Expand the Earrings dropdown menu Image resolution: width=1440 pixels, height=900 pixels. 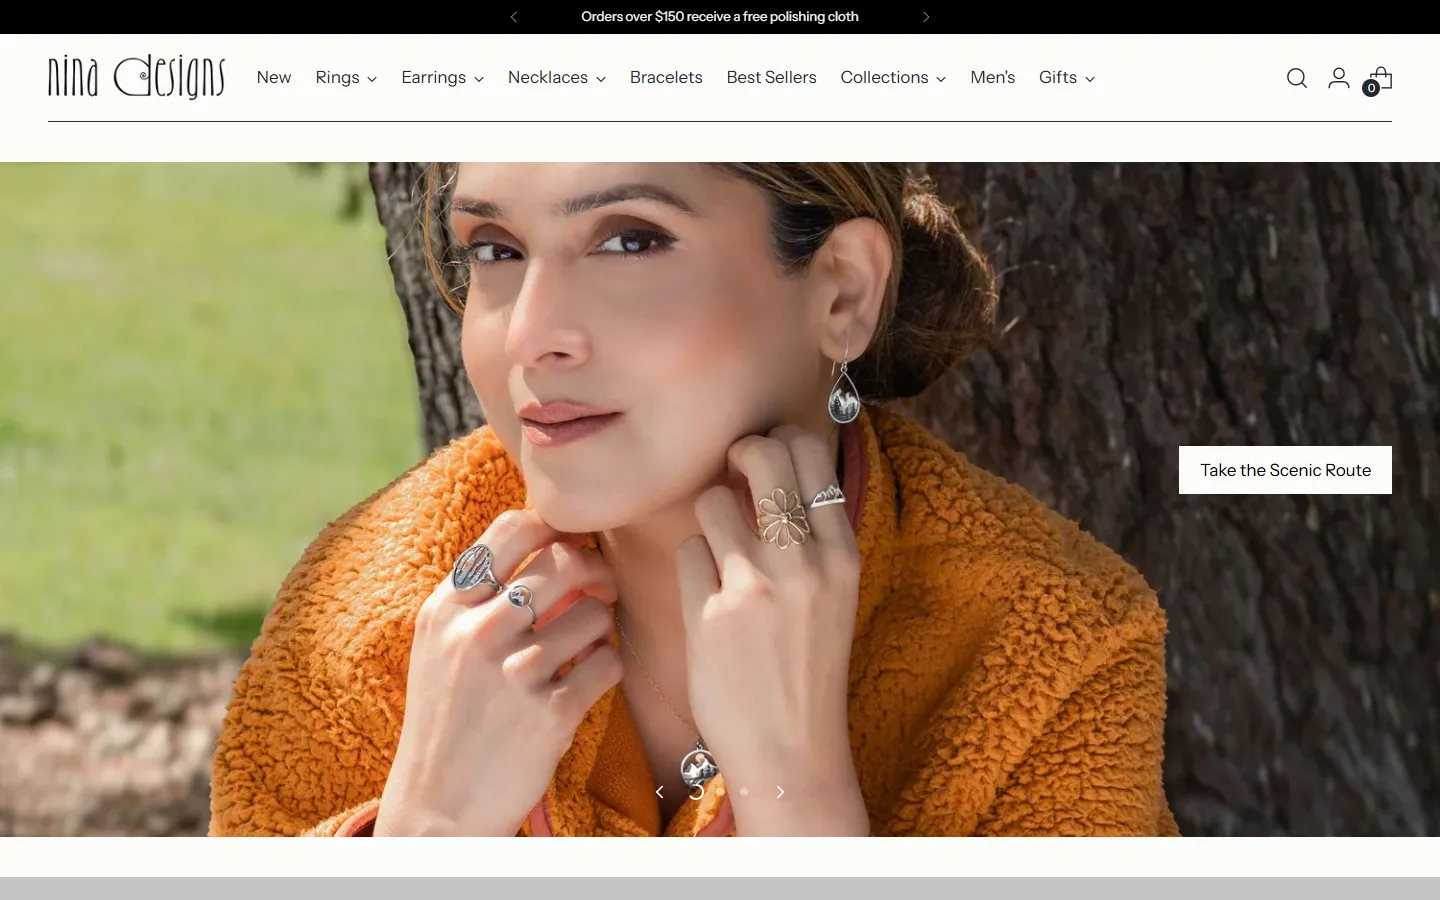(442, 78)
